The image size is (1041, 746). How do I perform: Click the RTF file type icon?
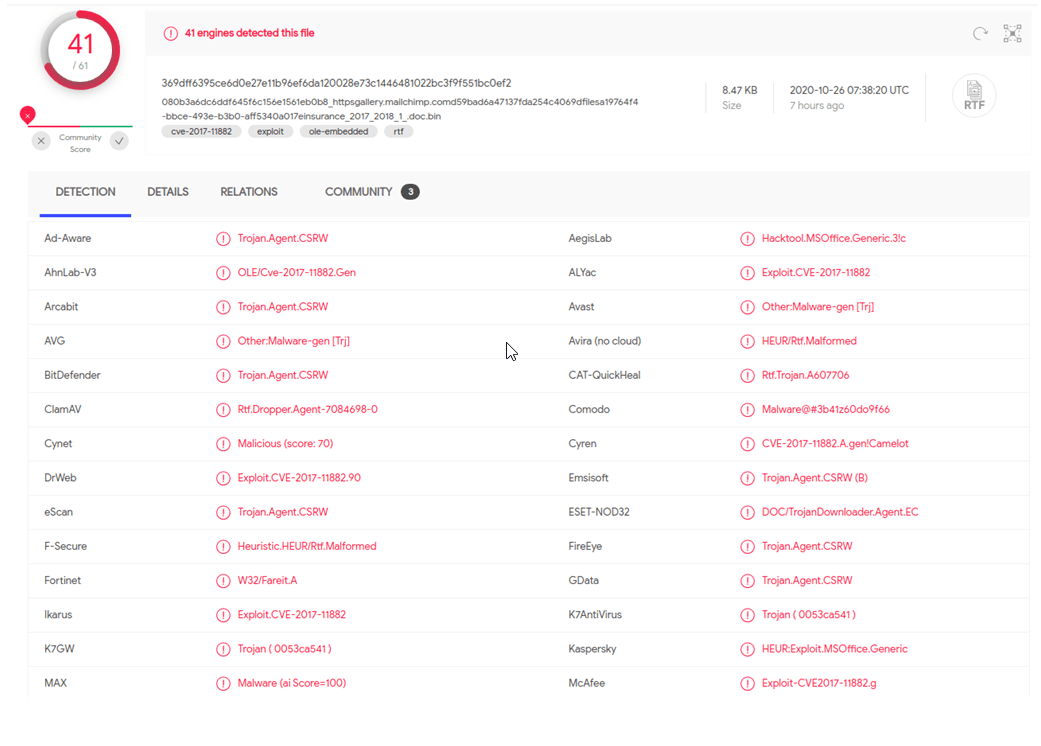tap(974, 96)
